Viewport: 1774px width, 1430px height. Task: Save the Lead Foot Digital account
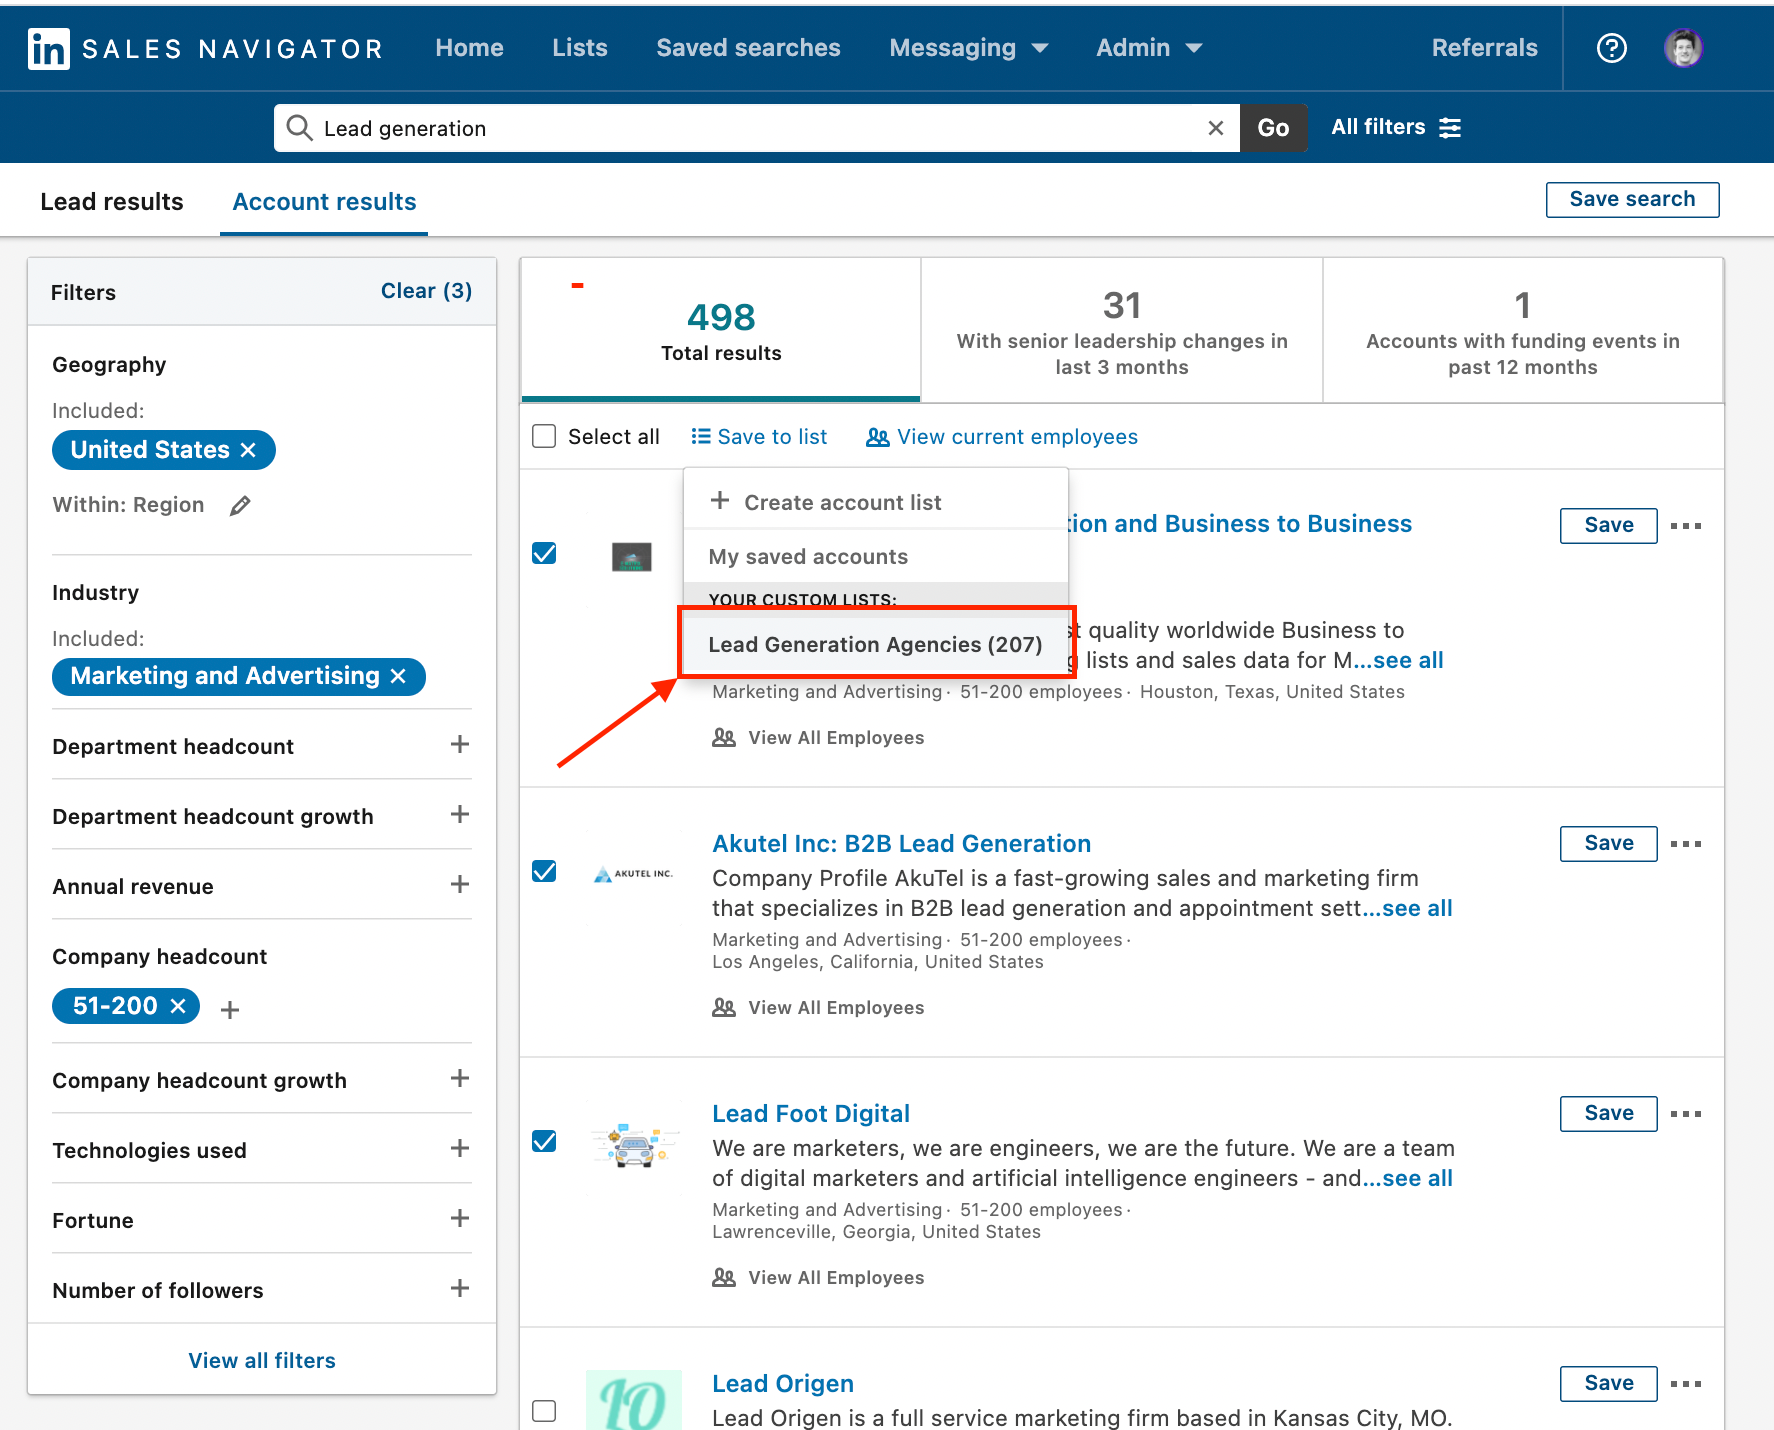(1608, 1114)
